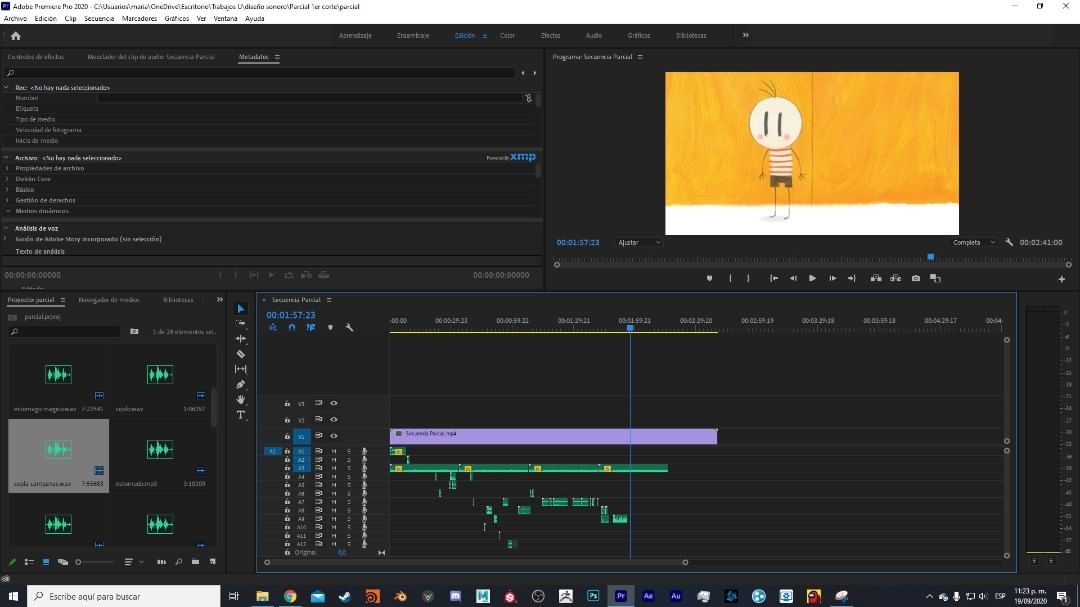This screenshot has height=607, width=1080.
Task: Open the Ajustar zoom level dropdown
Action: pyautogui.click(x=639, y=243)
